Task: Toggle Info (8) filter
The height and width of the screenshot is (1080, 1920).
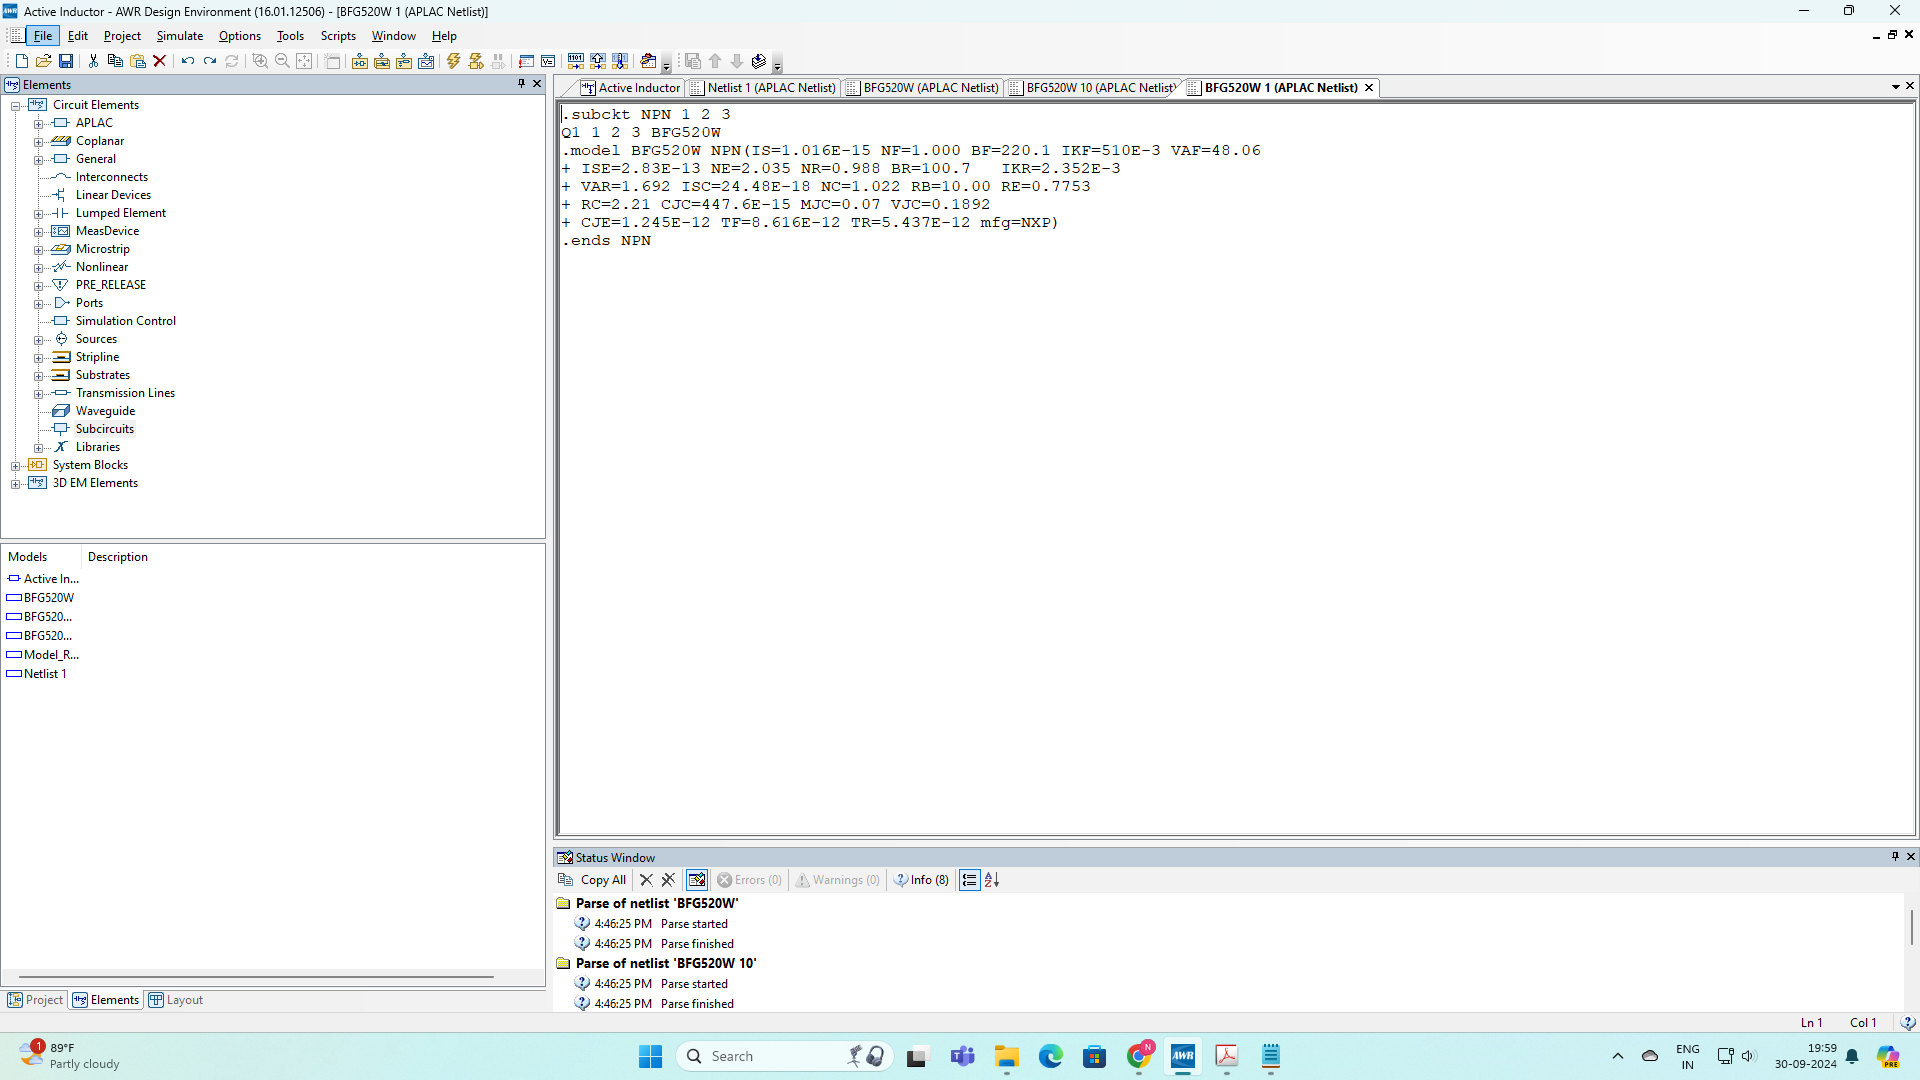Action: pyautogui.click(x=922, y=880)
